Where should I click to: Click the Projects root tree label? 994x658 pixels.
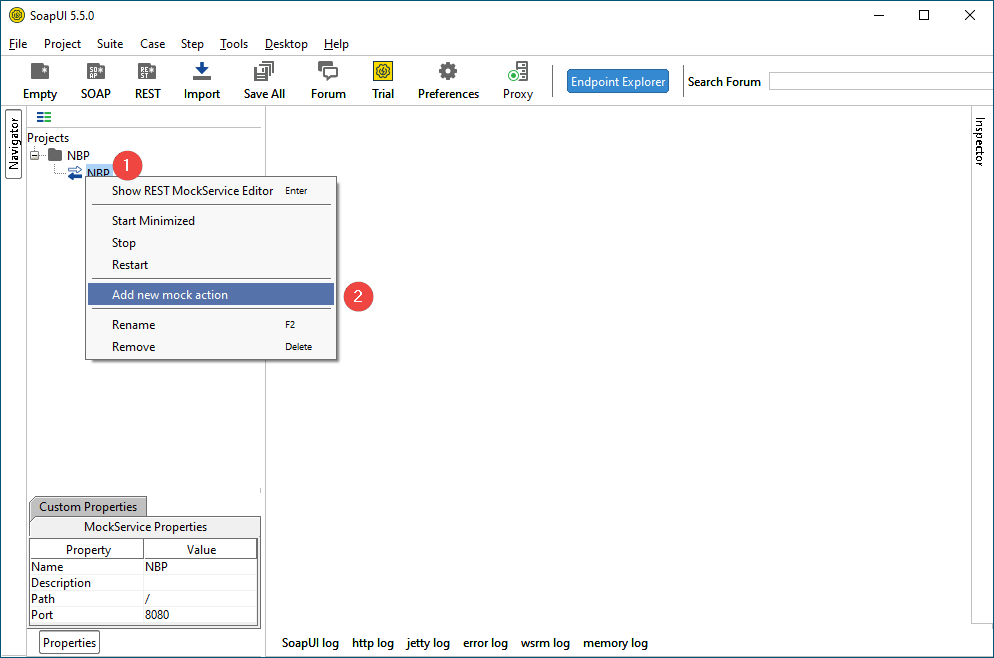click(x=48, y=138)
